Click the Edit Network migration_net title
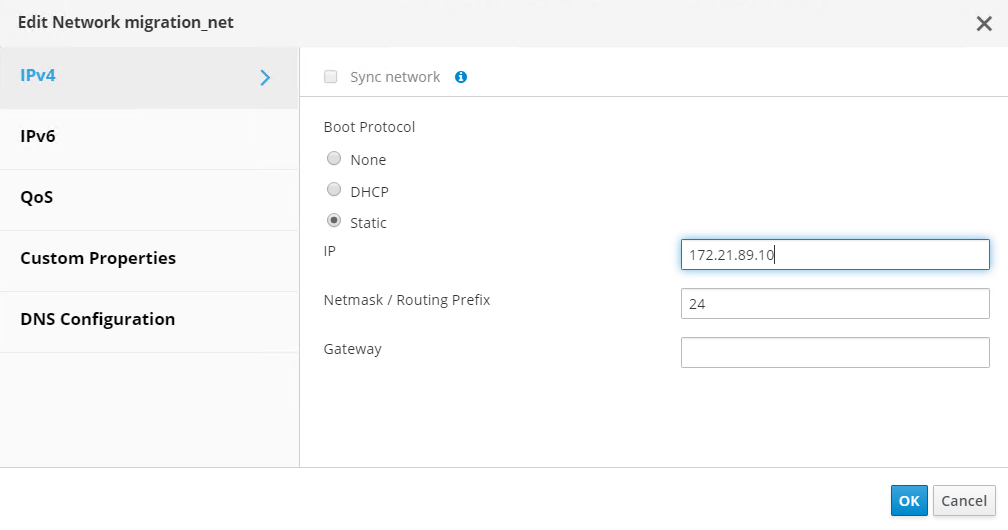 126,22
